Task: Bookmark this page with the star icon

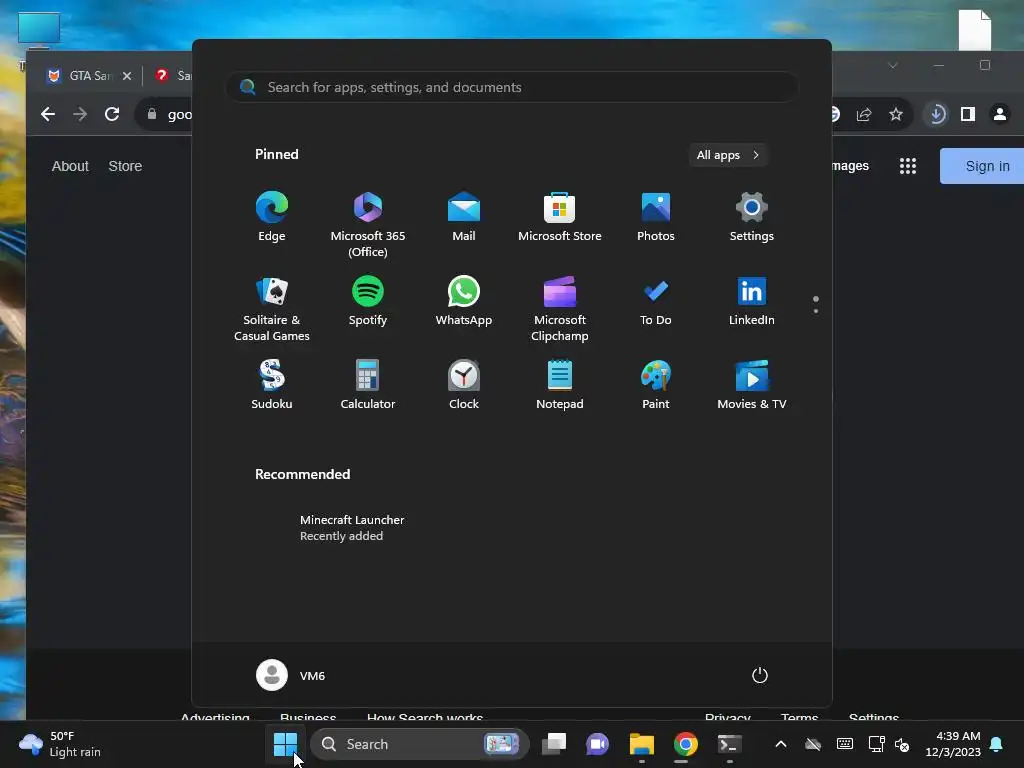Action: pos(896,114)
